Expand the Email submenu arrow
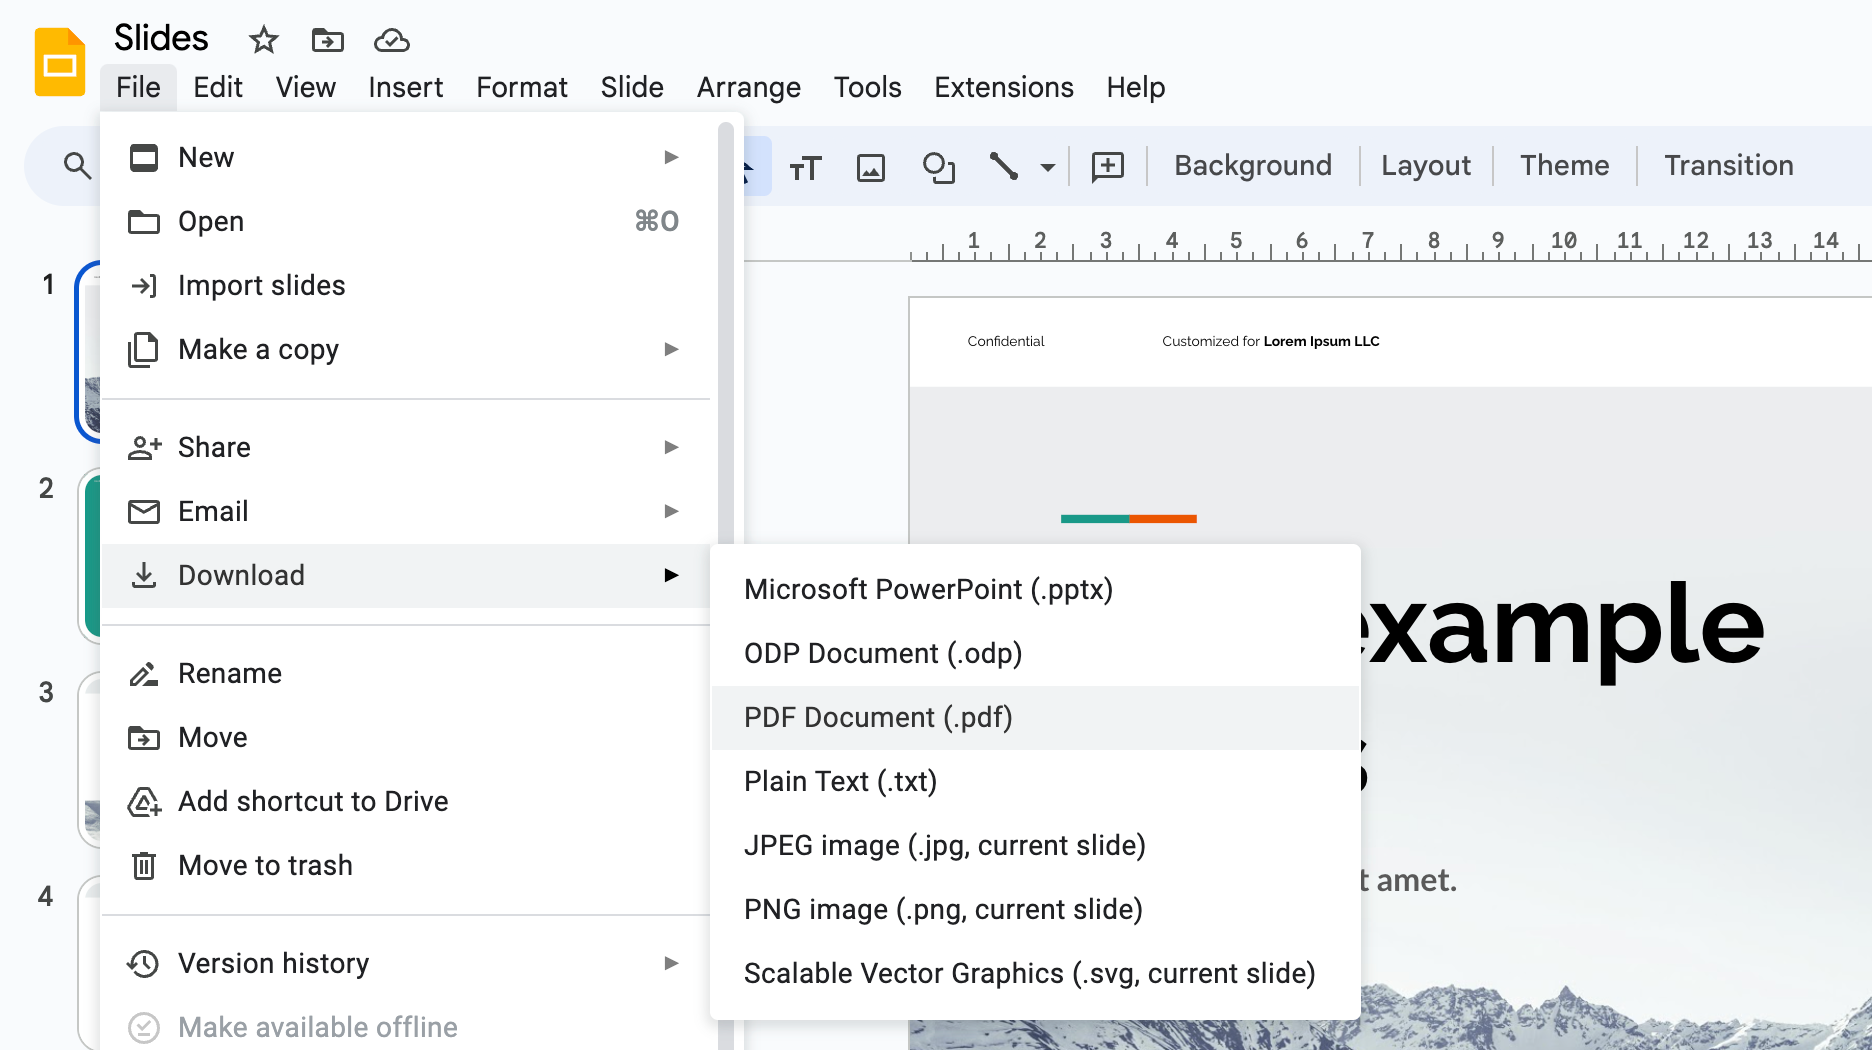The height and width of the screenshot is (1050, 1872). coord(671,511)
